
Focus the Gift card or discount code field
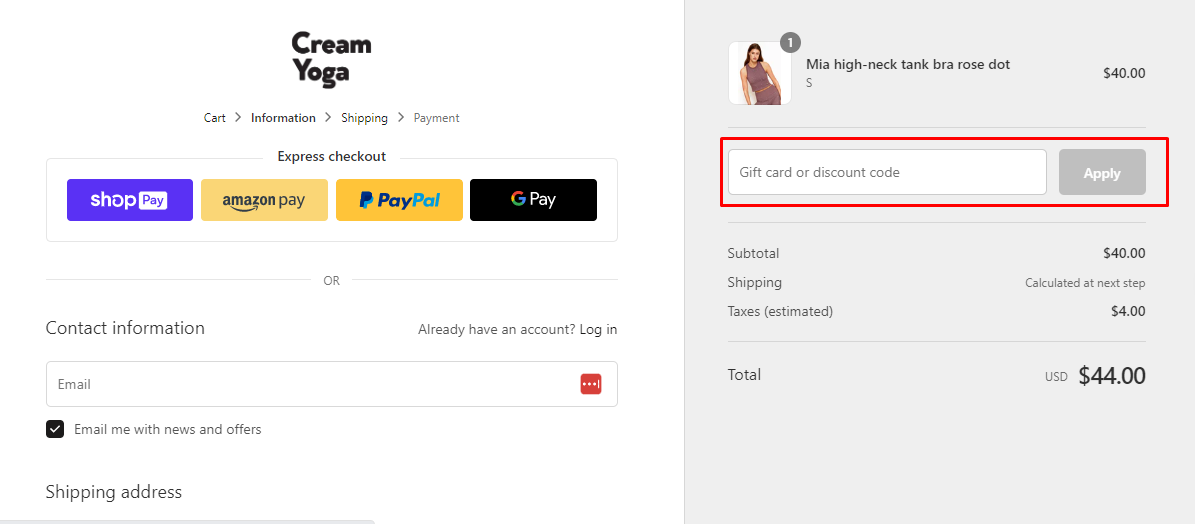(x=887, y=172)
